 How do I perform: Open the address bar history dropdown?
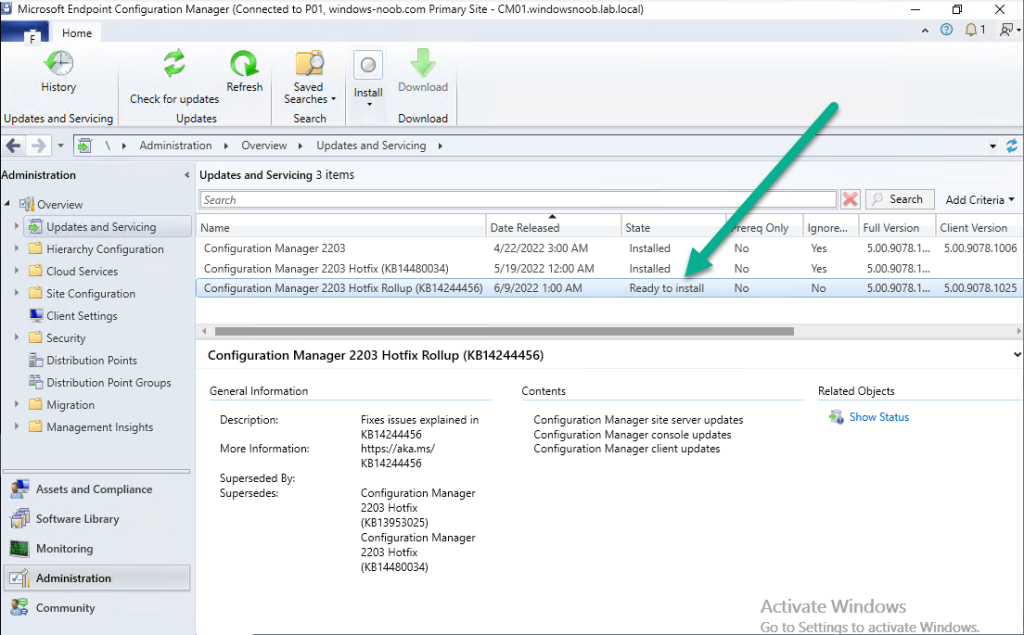coord(993,146)
